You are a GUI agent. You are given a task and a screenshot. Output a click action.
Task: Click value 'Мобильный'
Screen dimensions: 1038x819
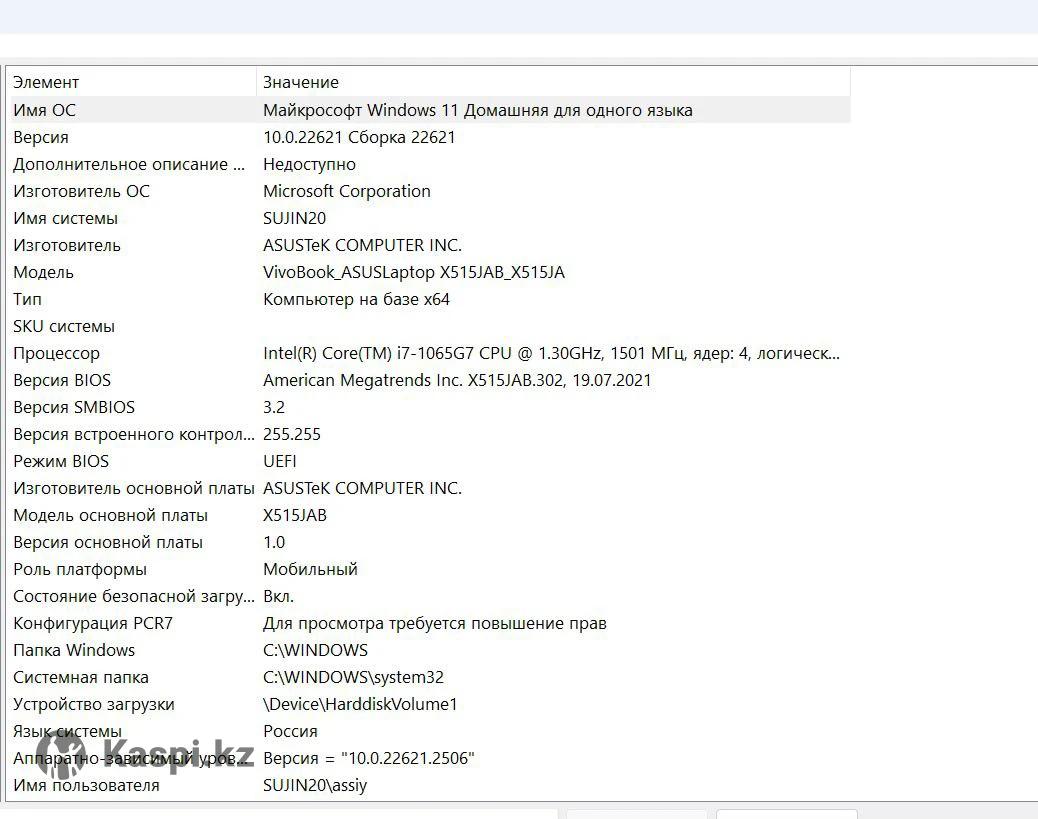(310, 569)
